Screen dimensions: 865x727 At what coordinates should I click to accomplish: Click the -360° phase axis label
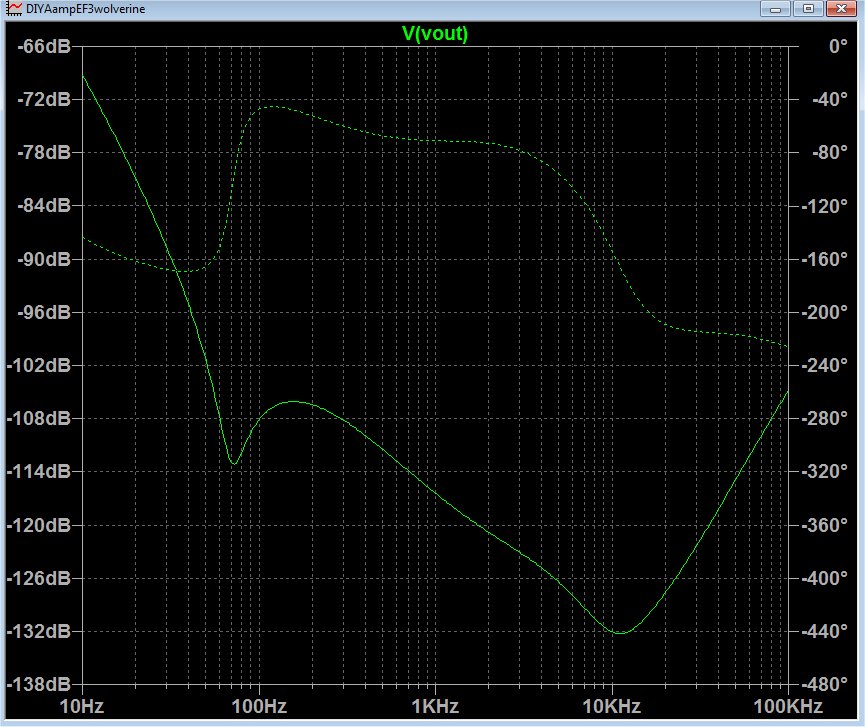[824, 525]
